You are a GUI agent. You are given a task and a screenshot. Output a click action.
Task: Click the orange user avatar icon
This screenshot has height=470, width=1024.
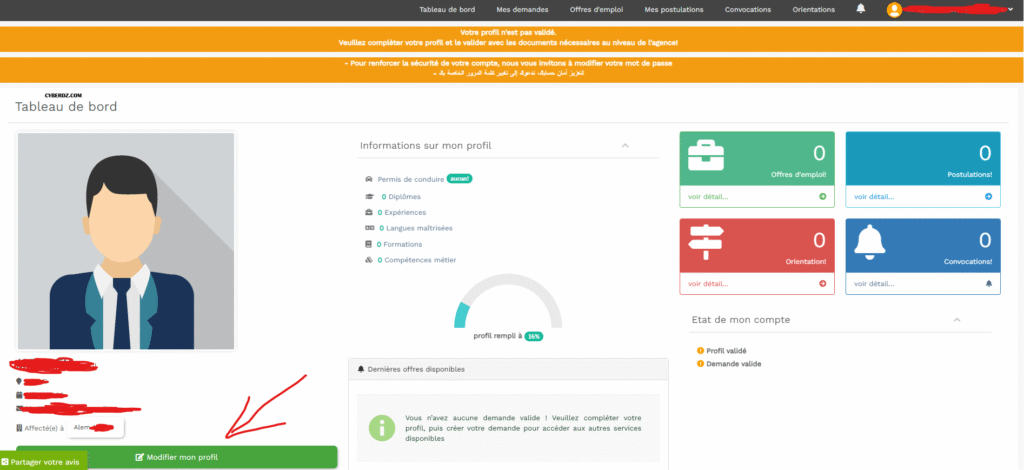click(x=894, y=9)
